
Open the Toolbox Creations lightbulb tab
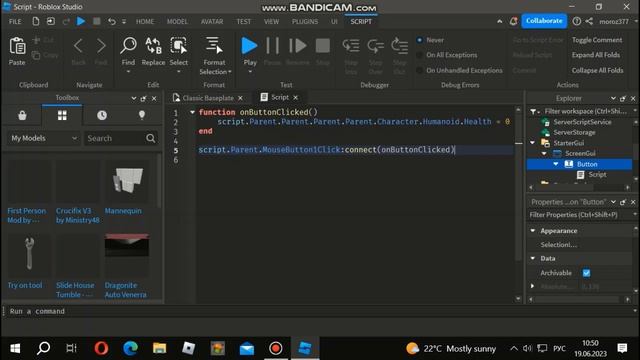tap(142, 116)
